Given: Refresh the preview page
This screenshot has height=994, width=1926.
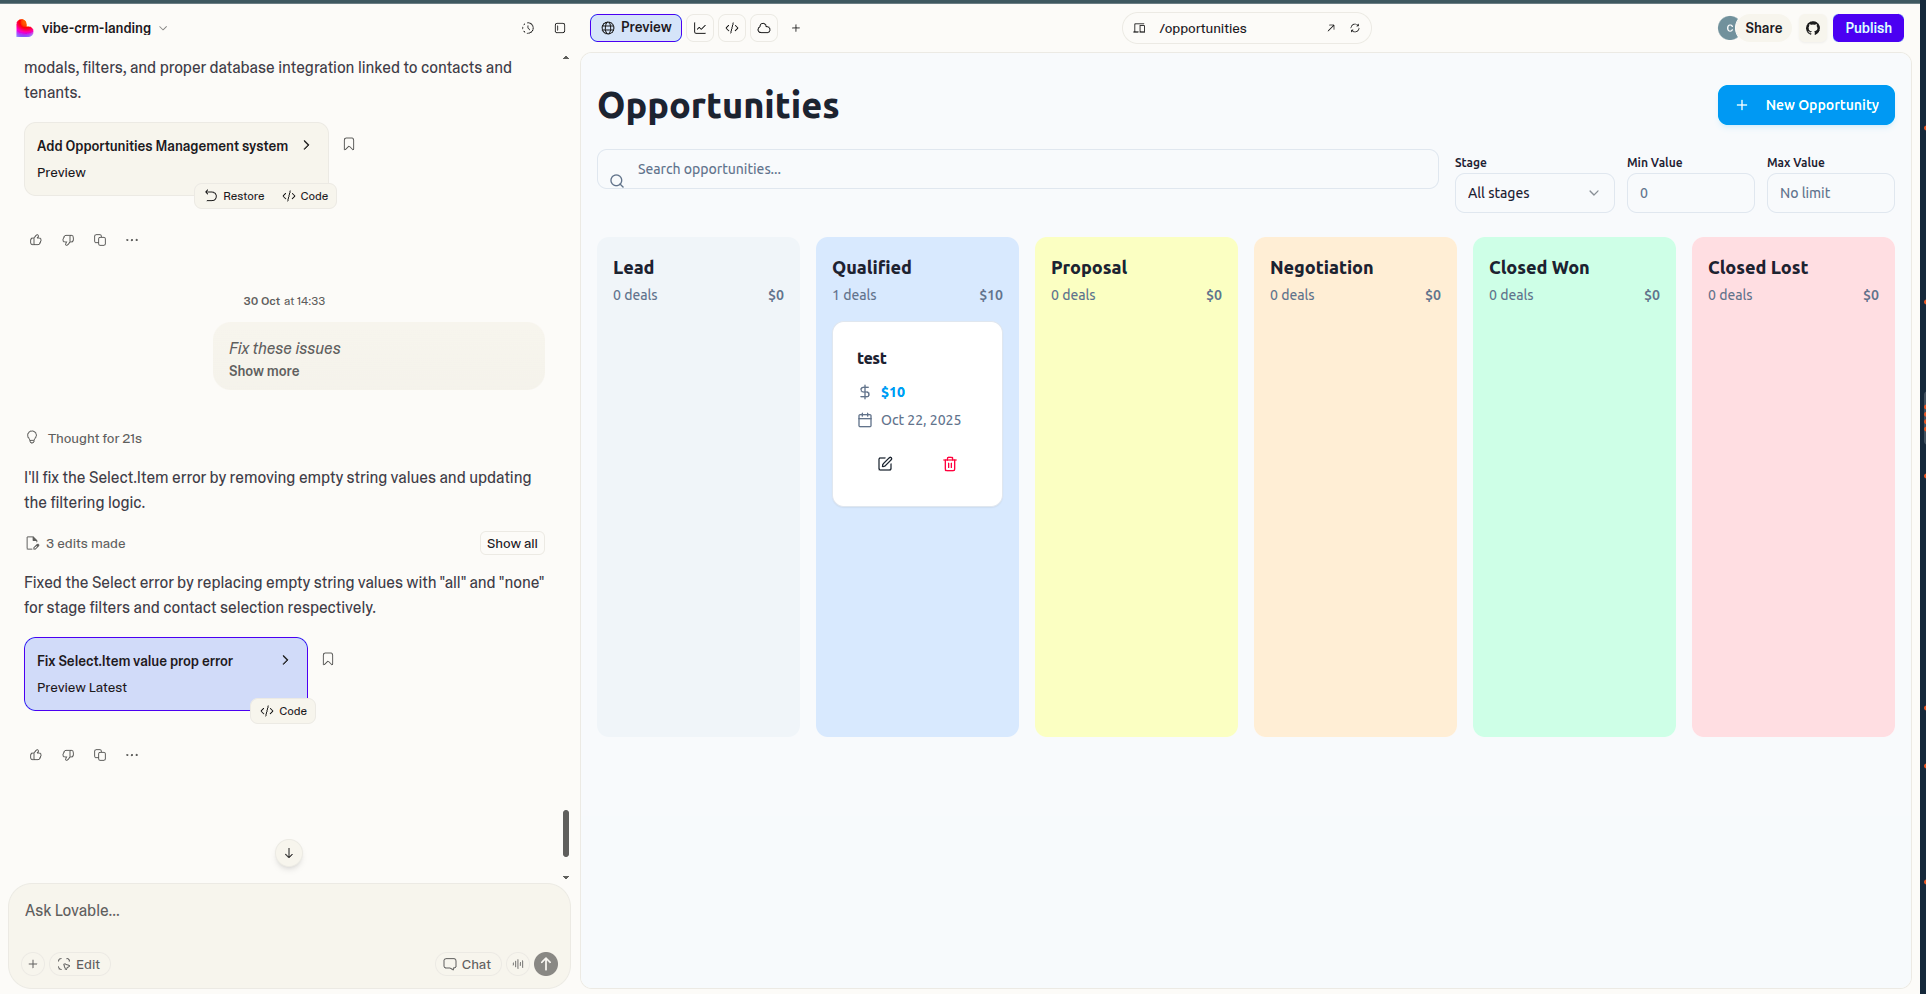Looking at the screenshot, I should (1355, 28).
